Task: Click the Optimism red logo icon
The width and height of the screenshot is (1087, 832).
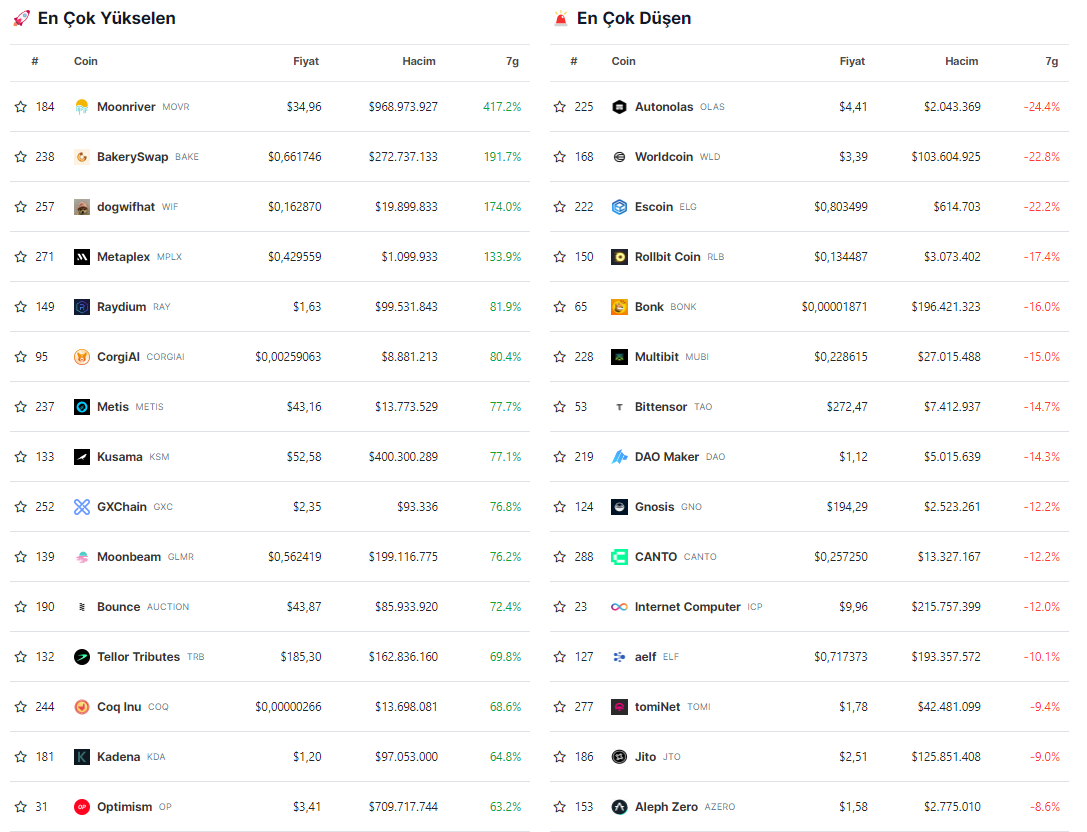Action: [82, 807]
